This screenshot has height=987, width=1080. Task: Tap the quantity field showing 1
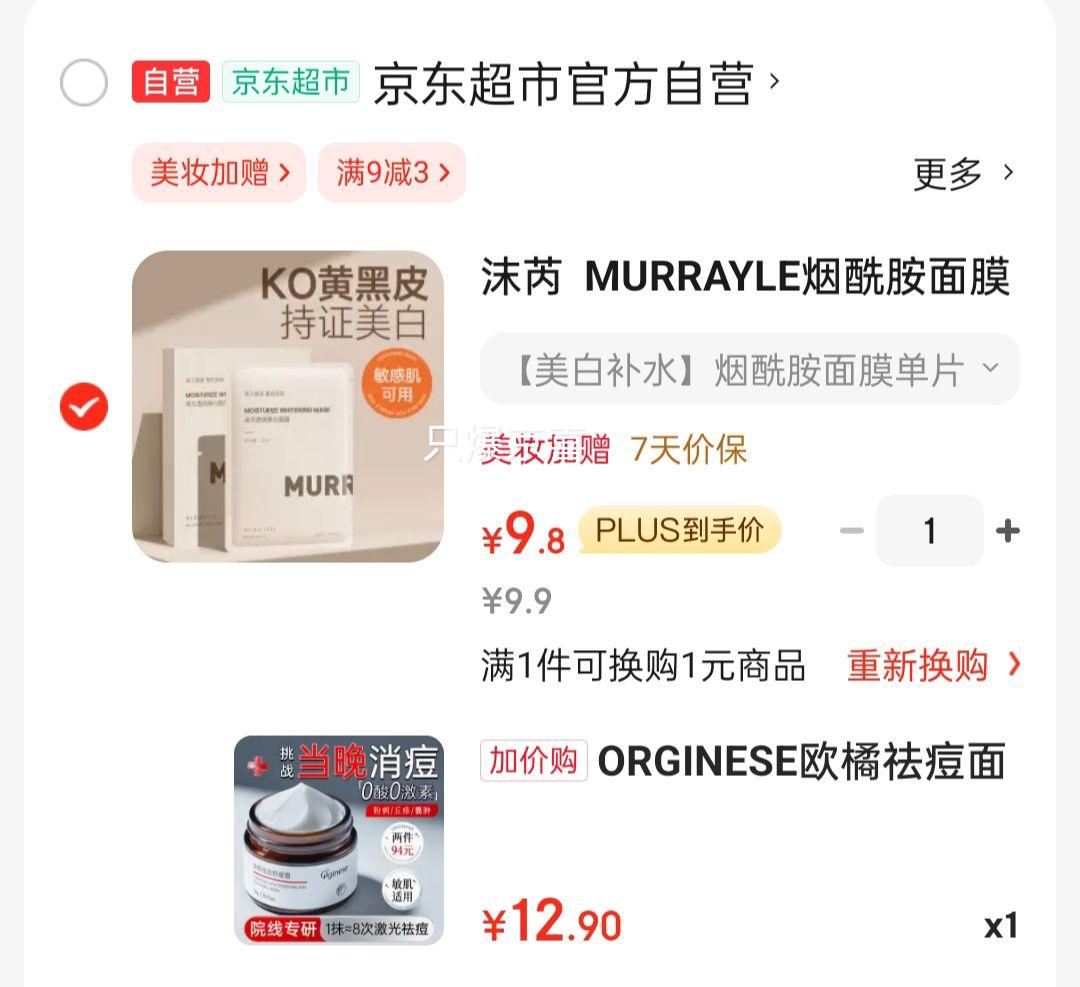point(930,530)
